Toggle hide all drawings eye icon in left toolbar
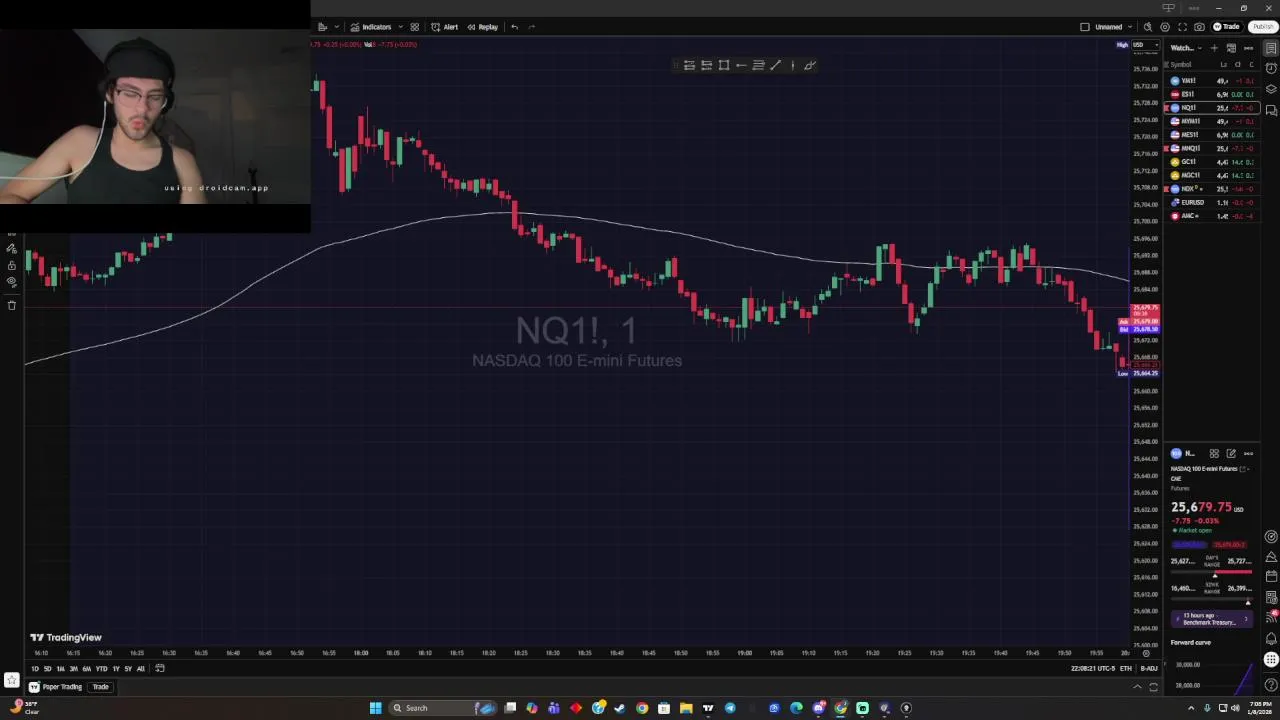The height and width of the screenshot is (720, 1280). [x=11, y=282]
